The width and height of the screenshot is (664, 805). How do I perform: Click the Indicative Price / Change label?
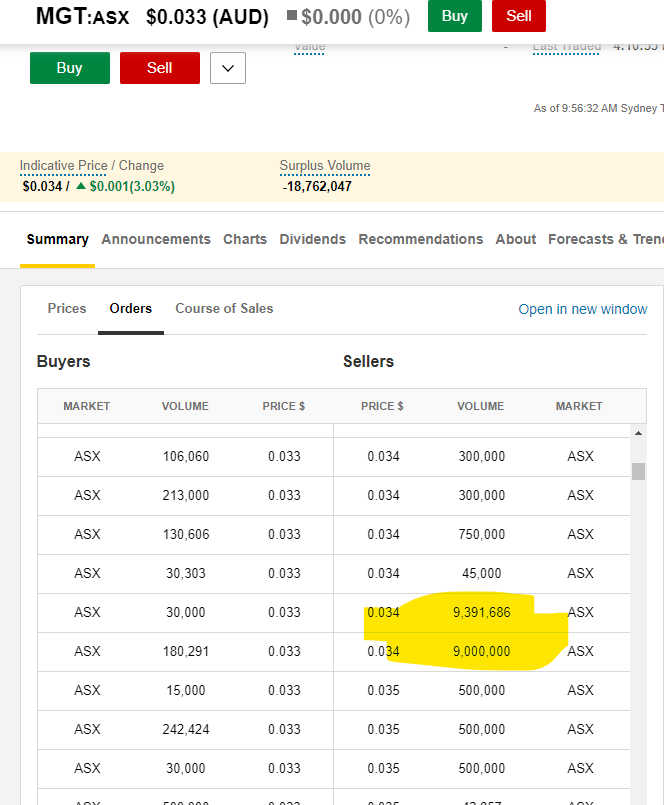click(92, 166)
